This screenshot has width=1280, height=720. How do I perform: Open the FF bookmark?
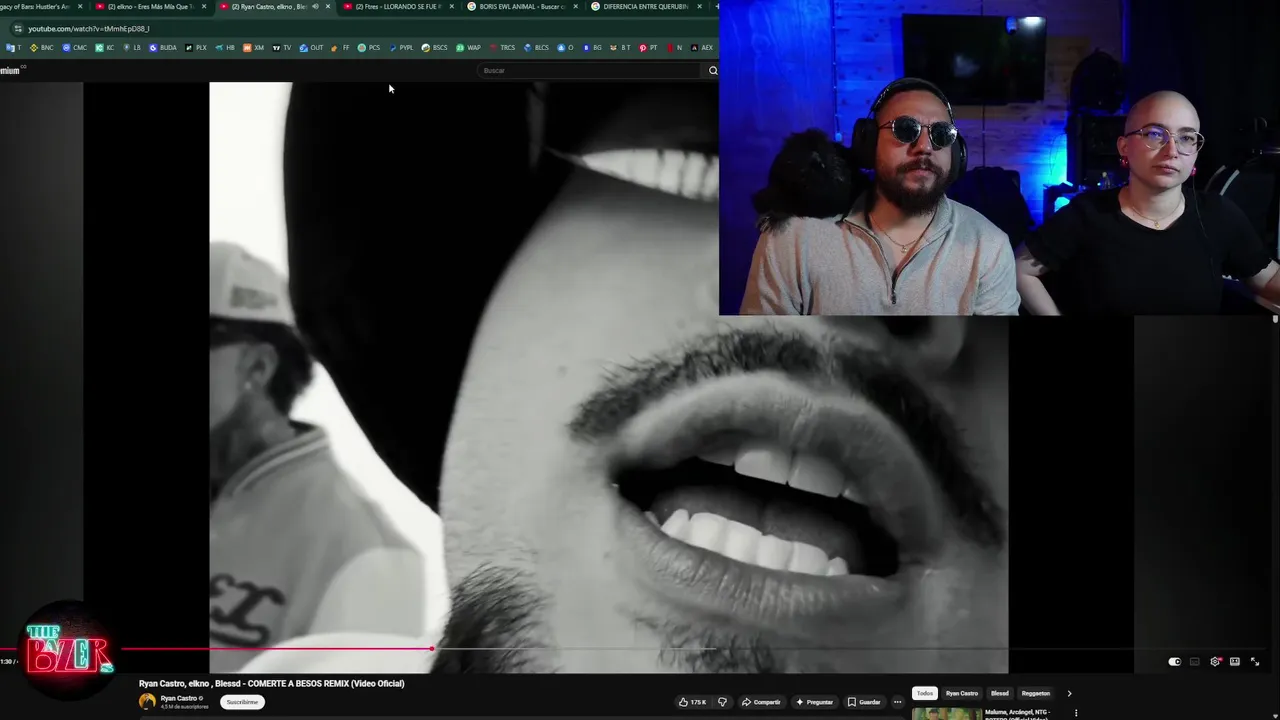(341, 48)
